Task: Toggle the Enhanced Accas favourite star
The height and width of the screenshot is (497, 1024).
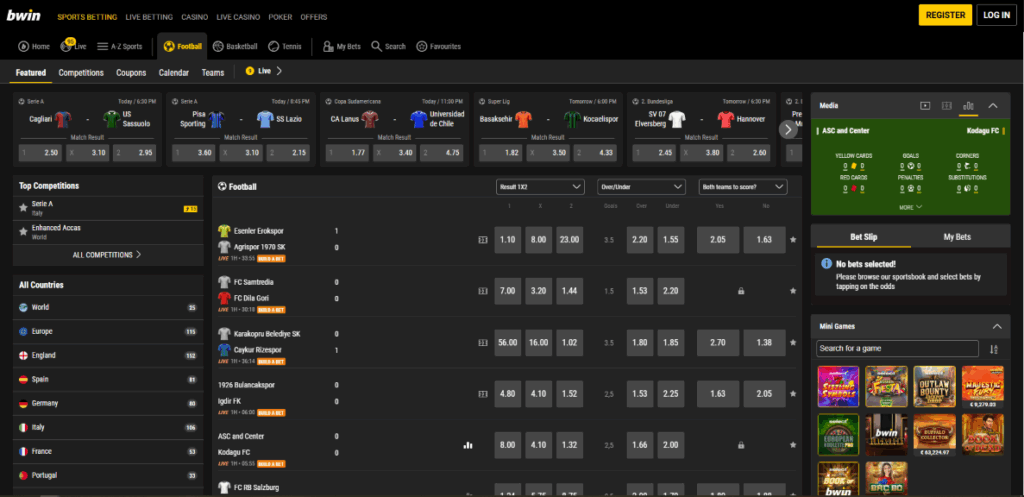Action: click(24, 232)
